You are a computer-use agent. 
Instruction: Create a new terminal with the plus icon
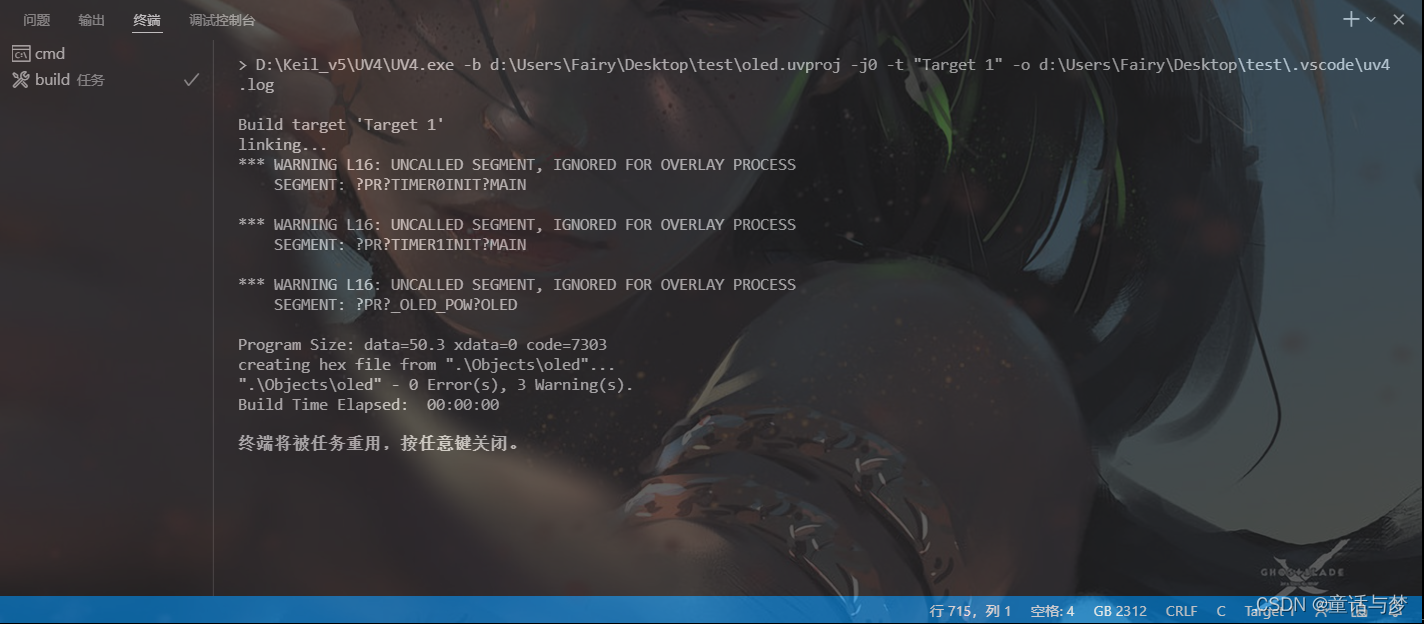pos(1351,19)
